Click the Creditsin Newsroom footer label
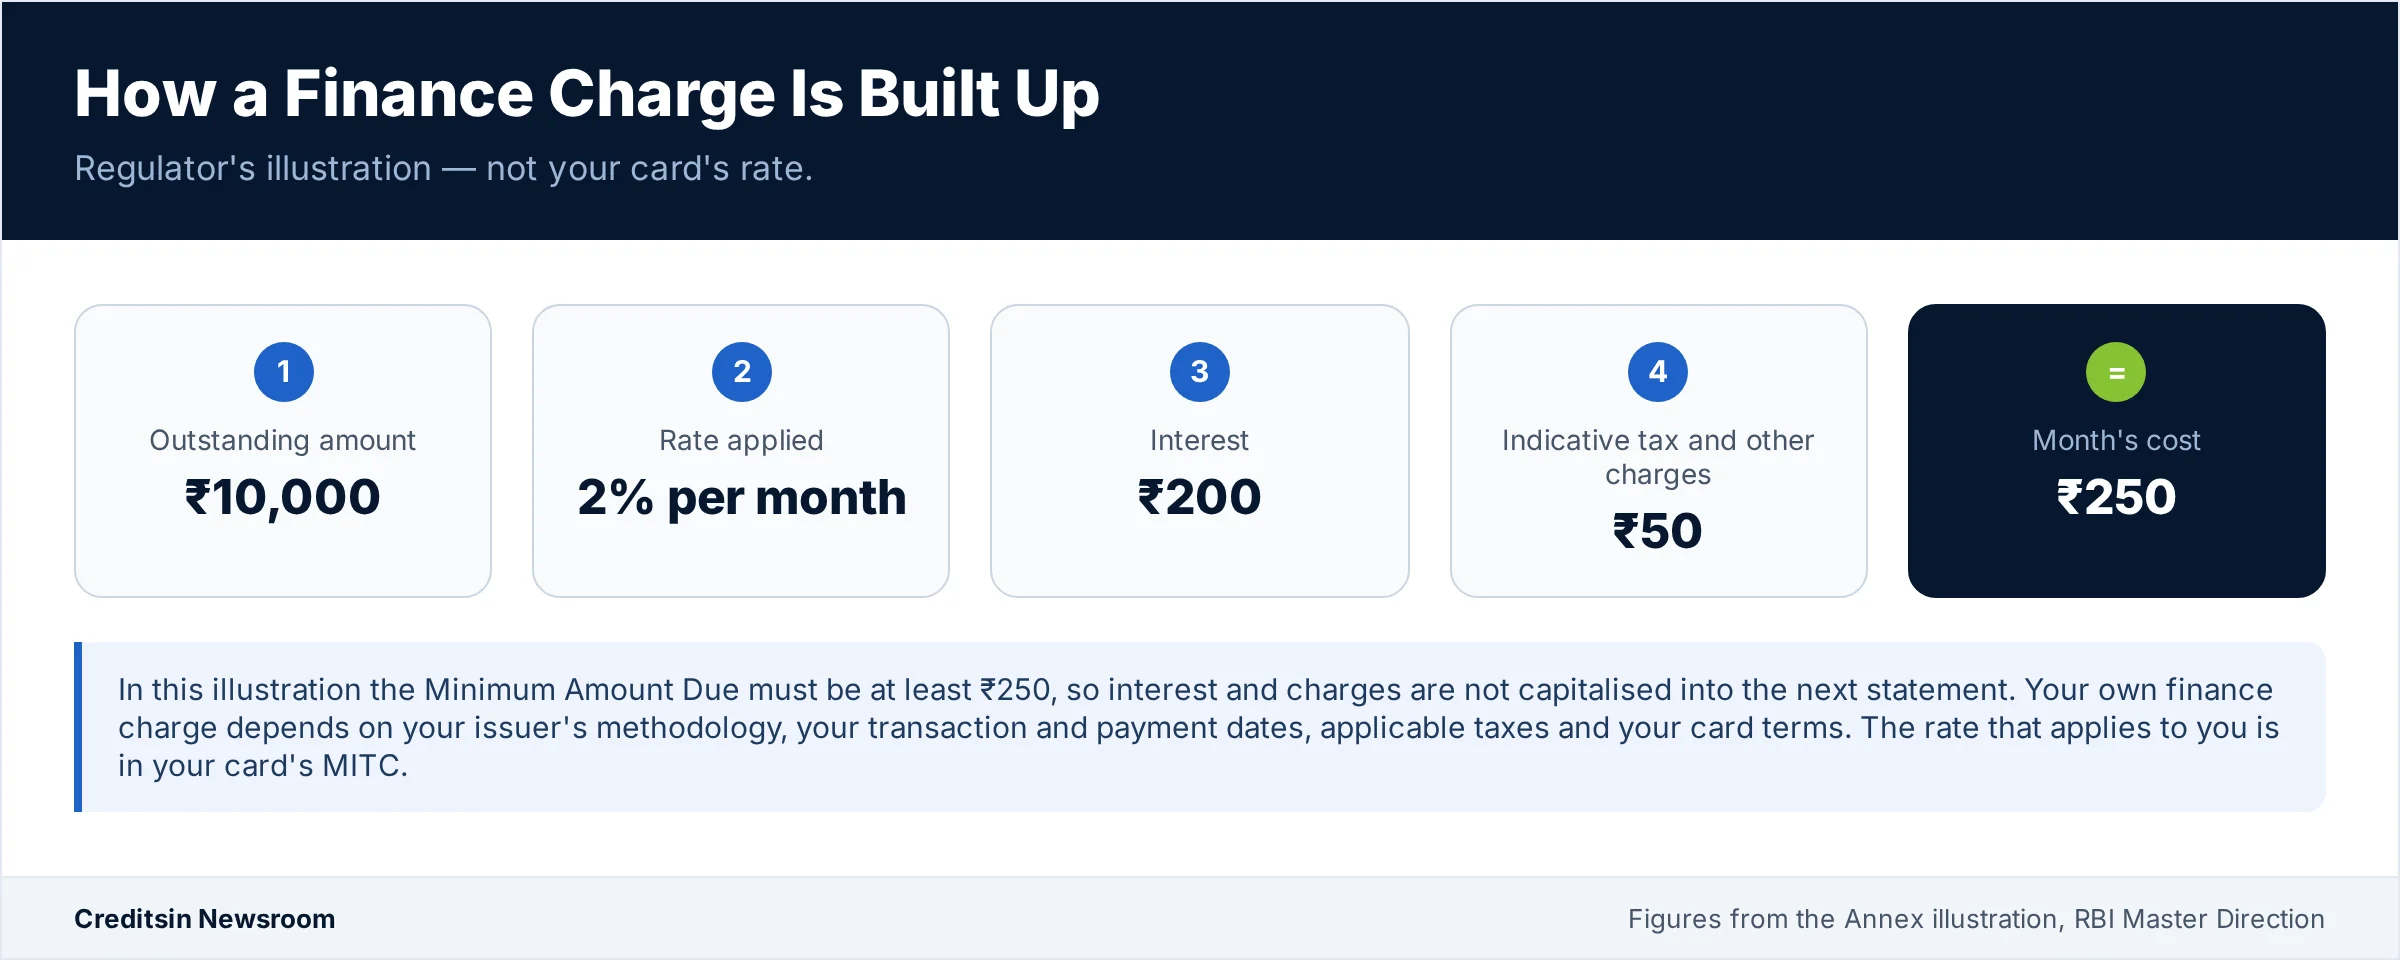This screenshot has height=960, width=2400. point(205,919)
